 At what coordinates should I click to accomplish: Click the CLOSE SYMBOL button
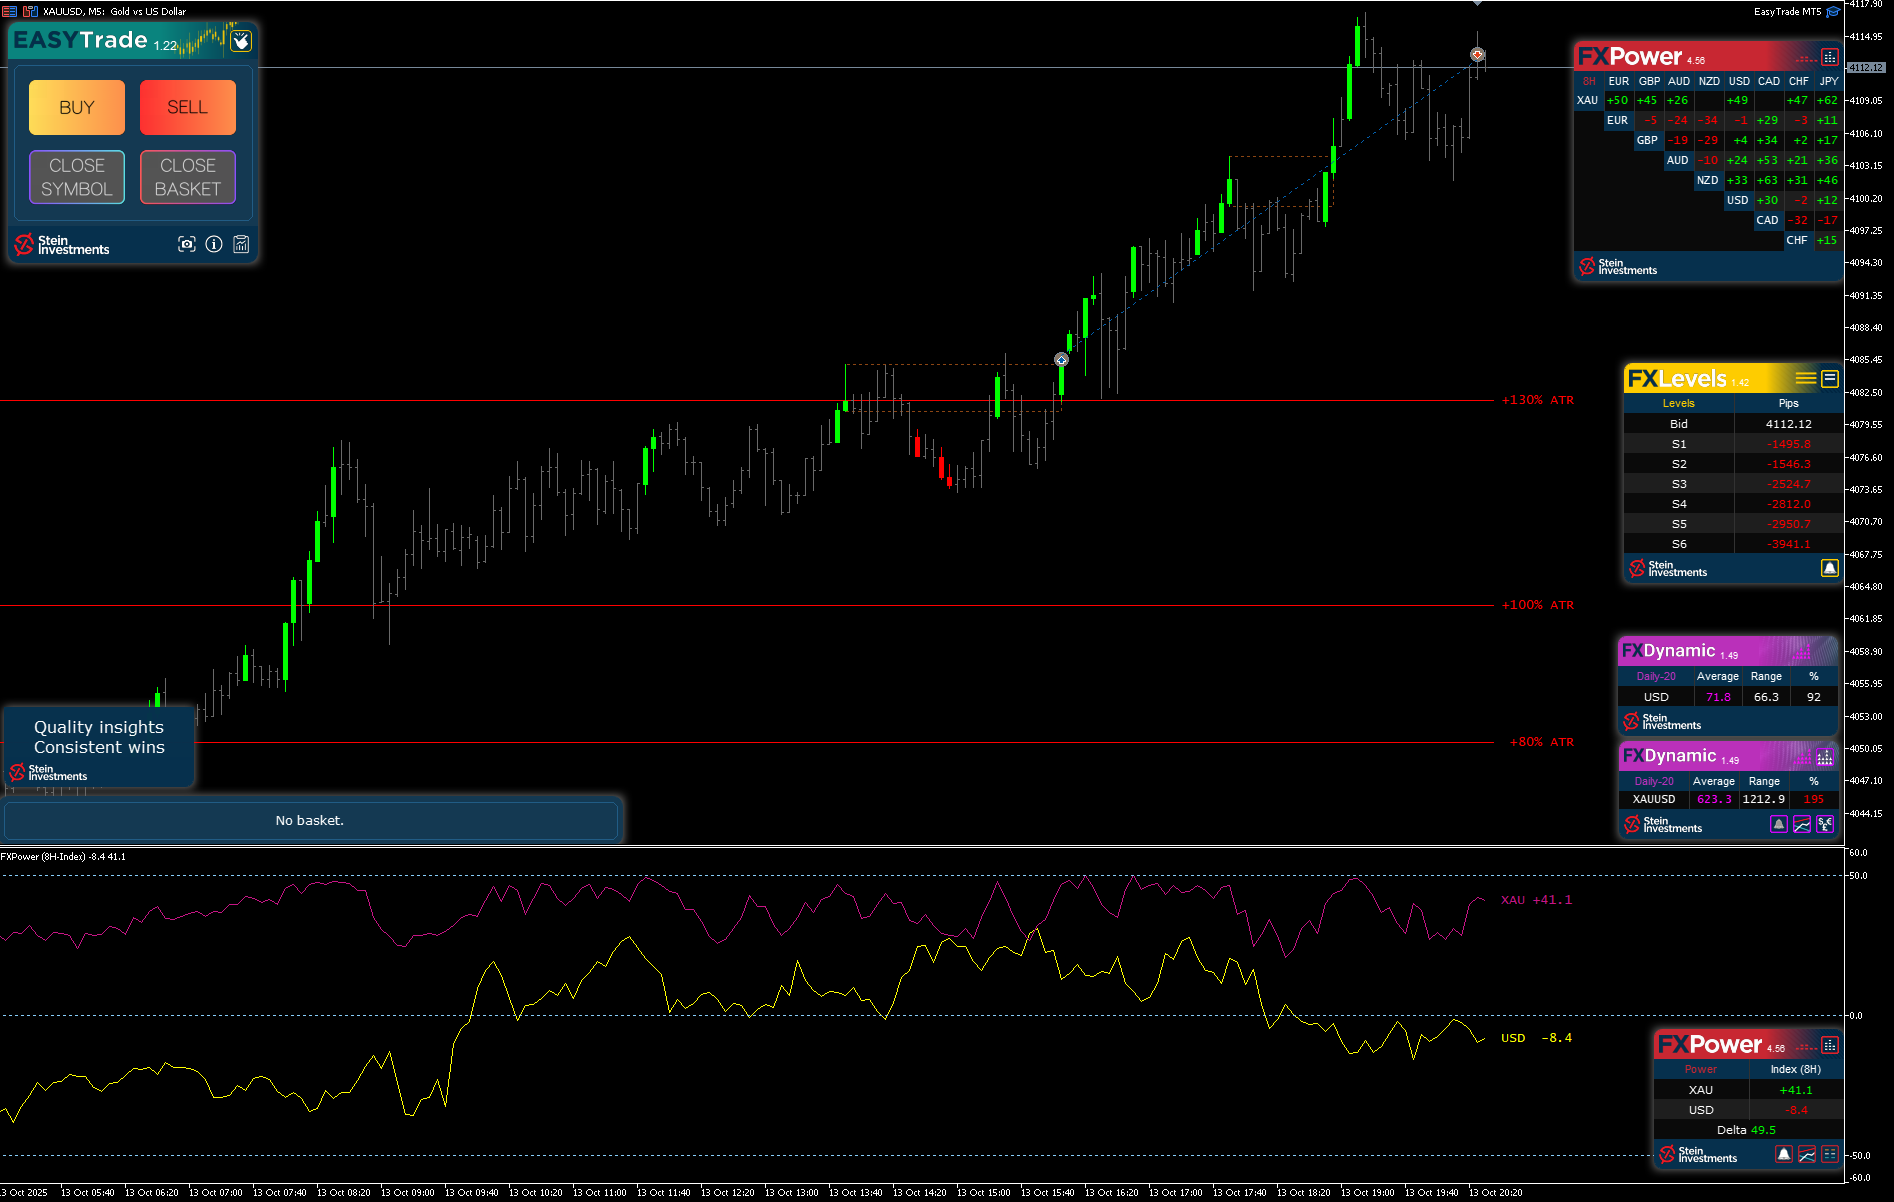(77, 177)
